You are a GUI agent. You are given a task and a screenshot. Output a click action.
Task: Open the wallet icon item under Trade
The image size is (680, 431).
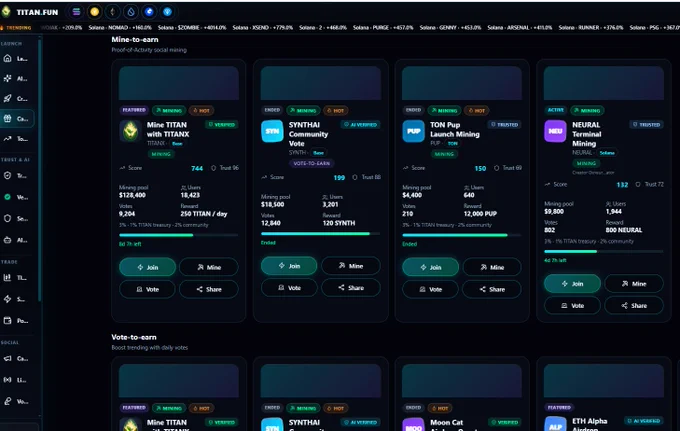click(x=16, y=321)
